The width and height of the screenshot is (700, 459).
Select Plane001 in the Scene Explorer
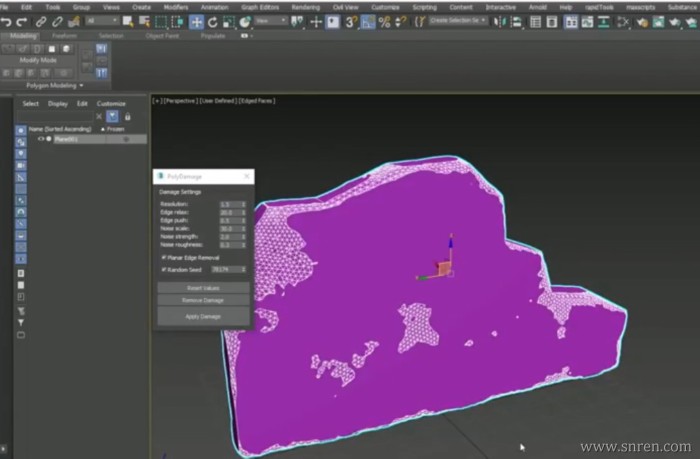point(66,139)
